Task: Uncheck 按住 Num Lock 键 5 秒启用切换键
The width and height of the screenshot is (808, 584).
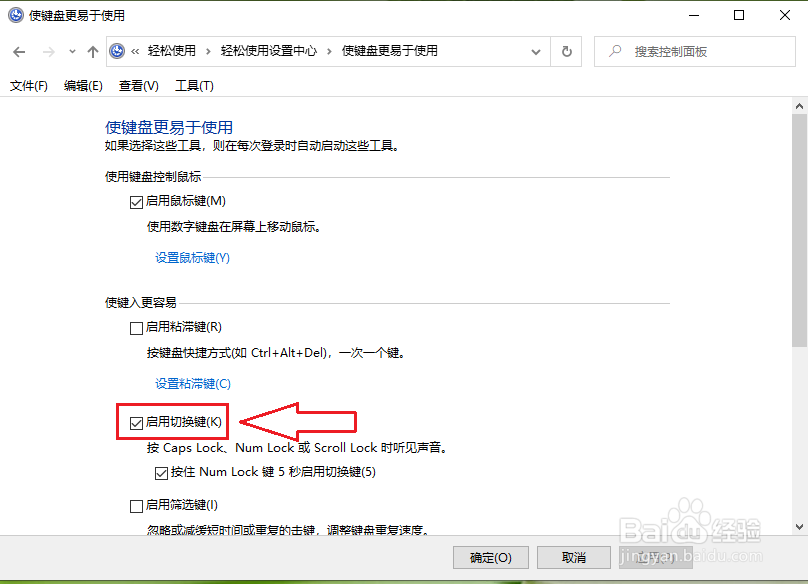Action: pos(161,472)
